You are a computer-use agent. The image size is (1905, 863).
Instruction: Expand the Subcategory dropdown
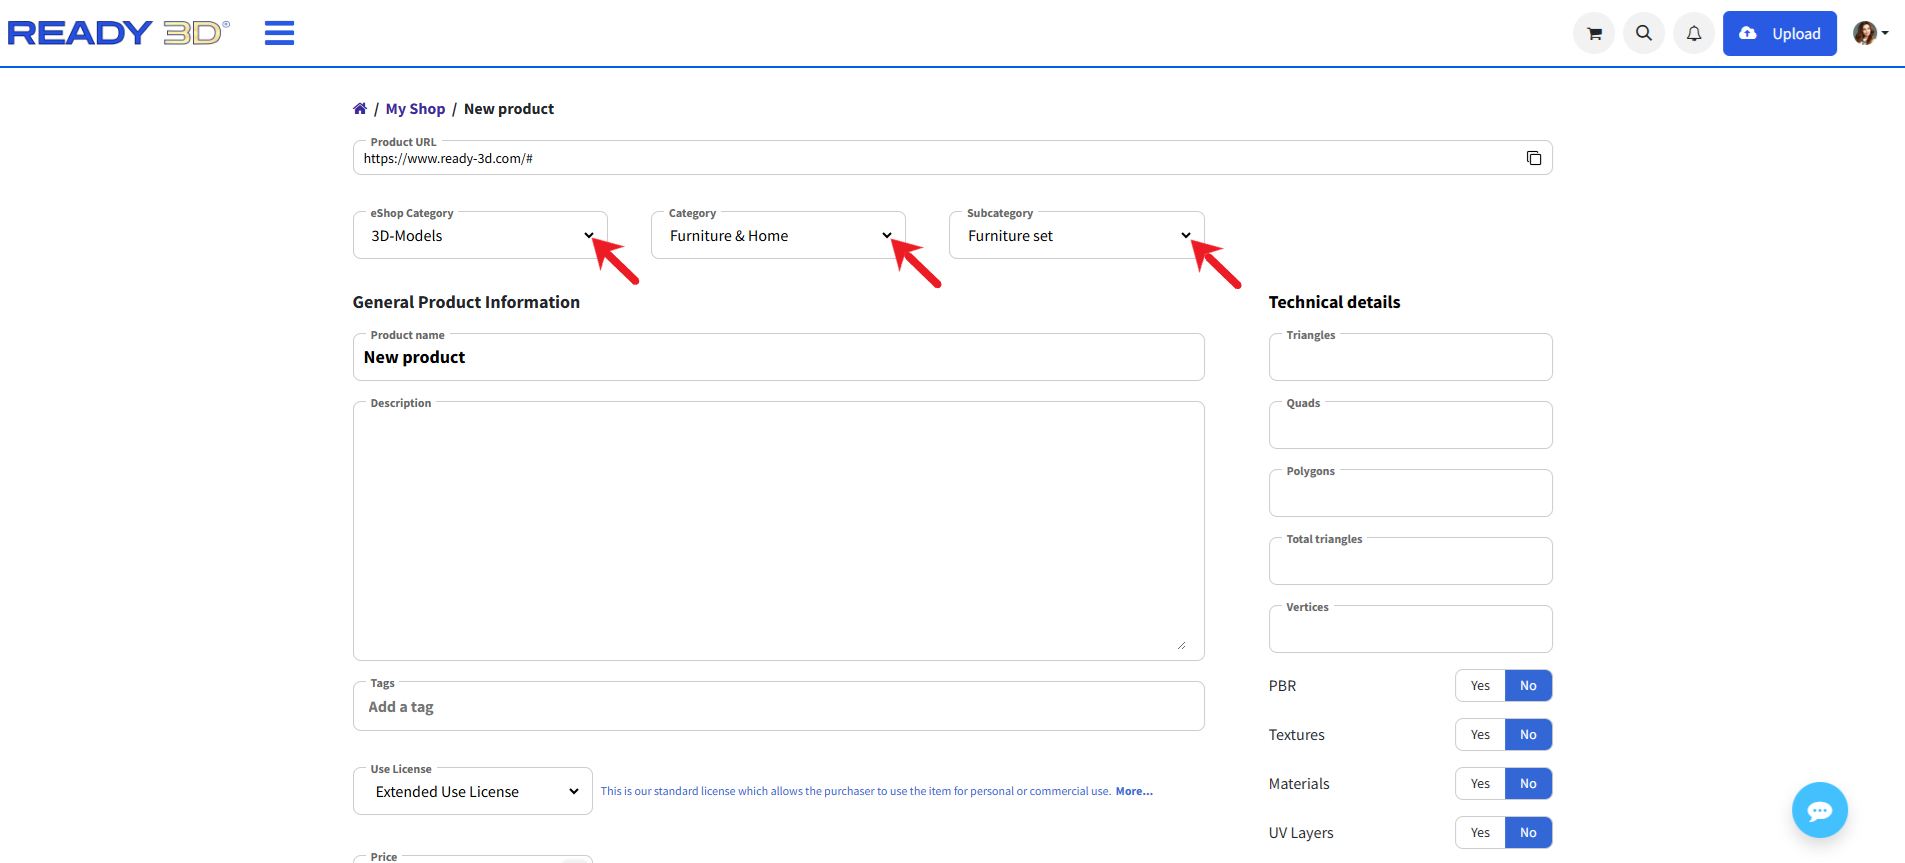coord(1076,235)
